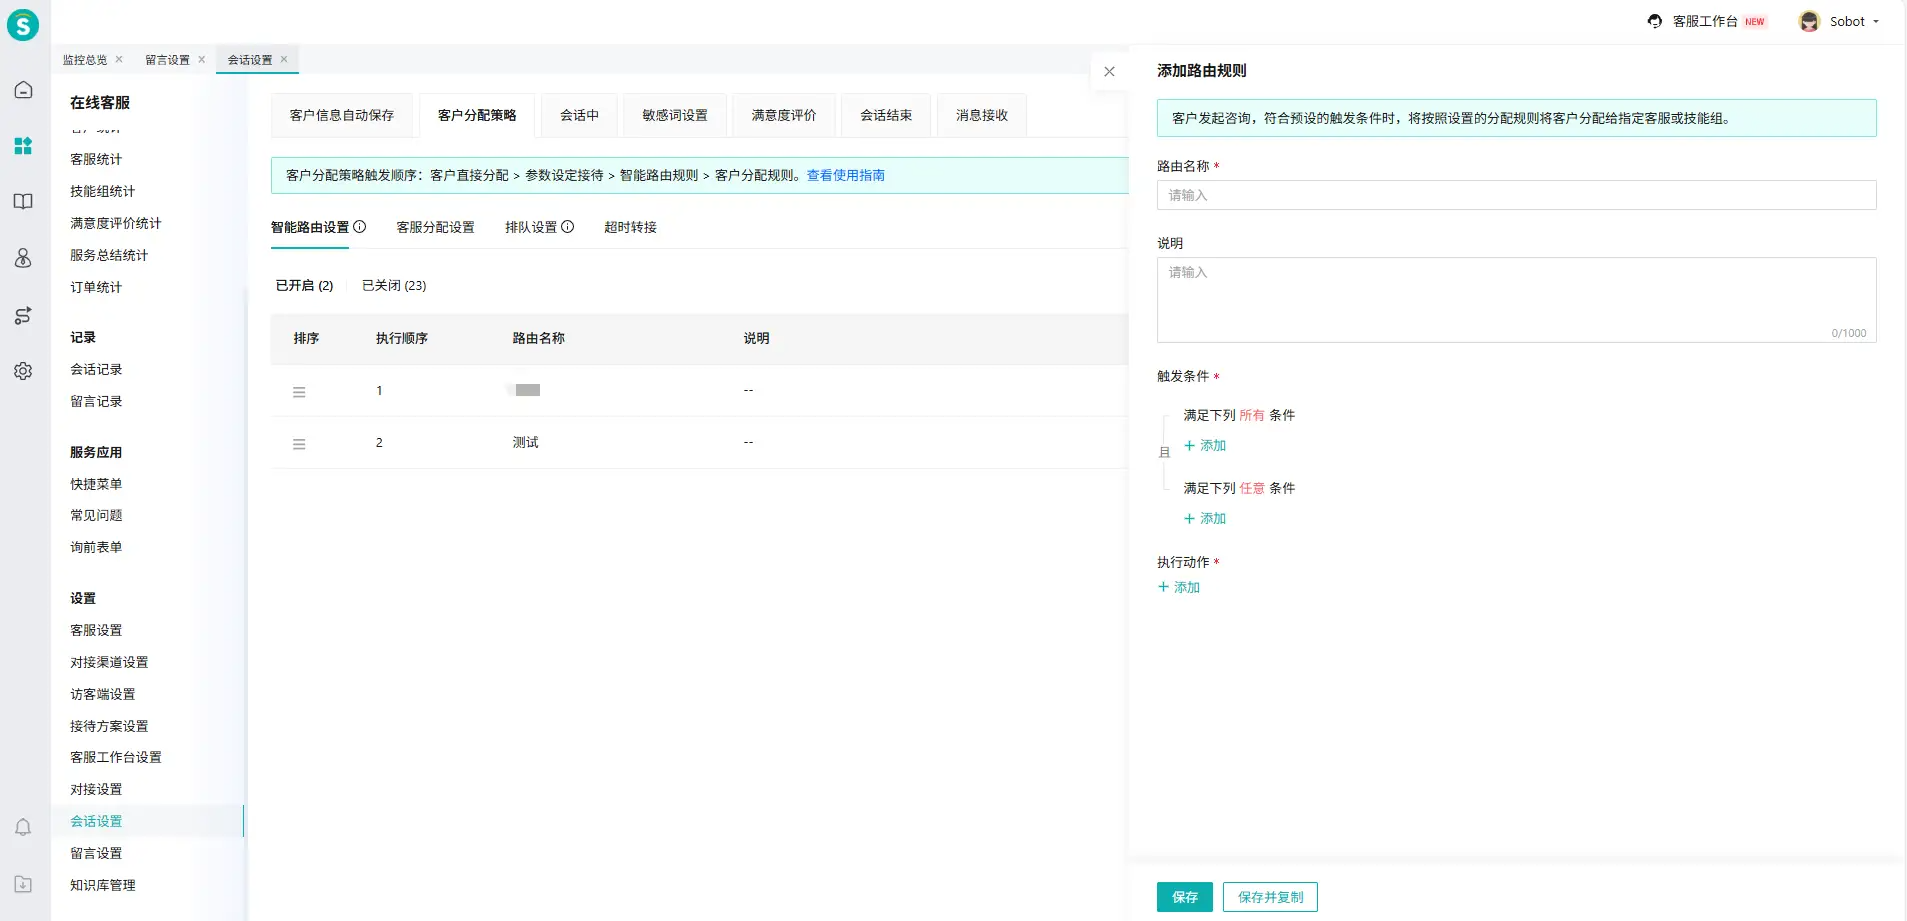
Task: Click the 保存 button
Action: [1184, 897]
